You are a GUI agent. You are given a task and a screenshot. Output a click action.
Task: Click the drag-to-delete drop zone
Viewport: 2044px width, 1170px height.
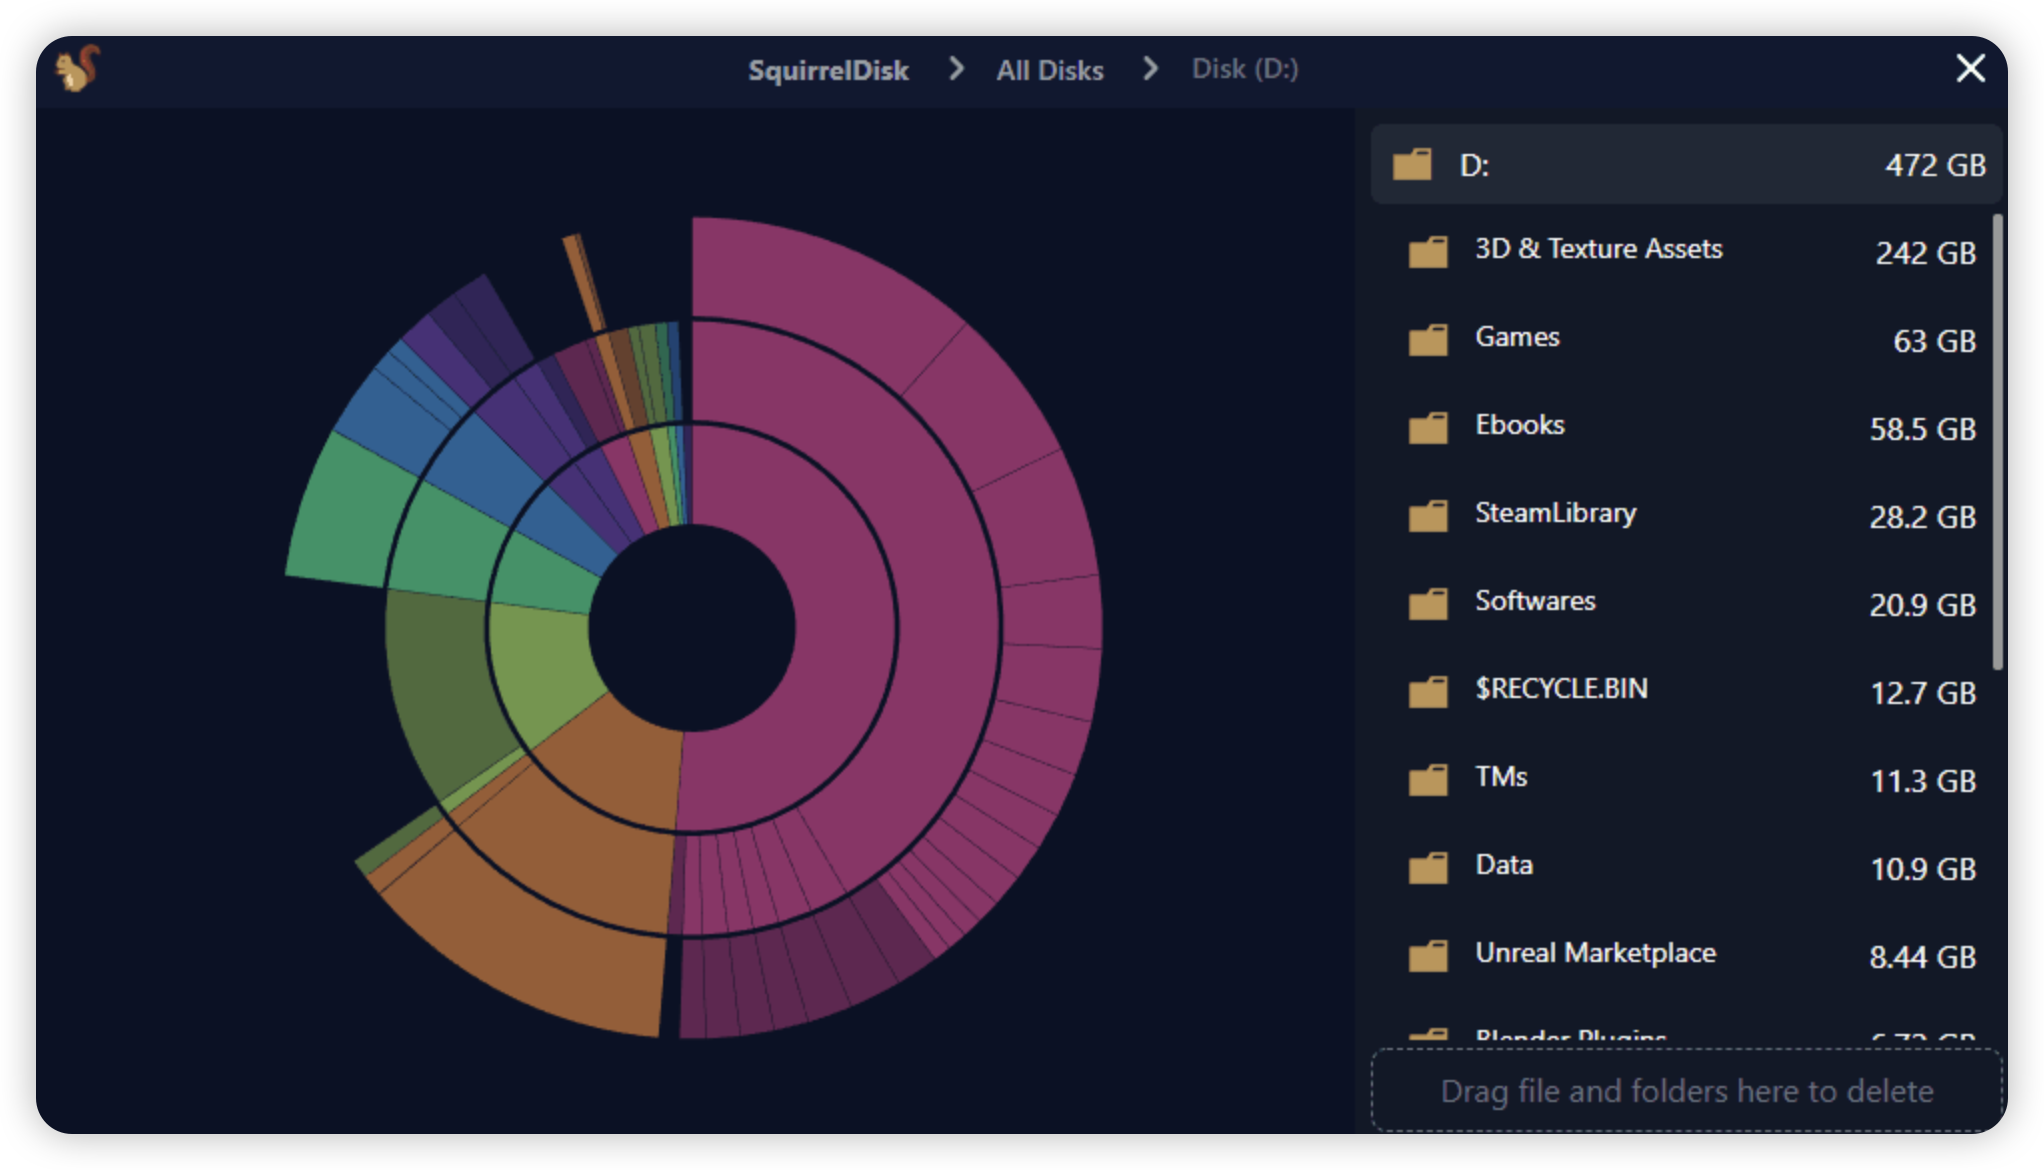(x=1687, y=1091)
